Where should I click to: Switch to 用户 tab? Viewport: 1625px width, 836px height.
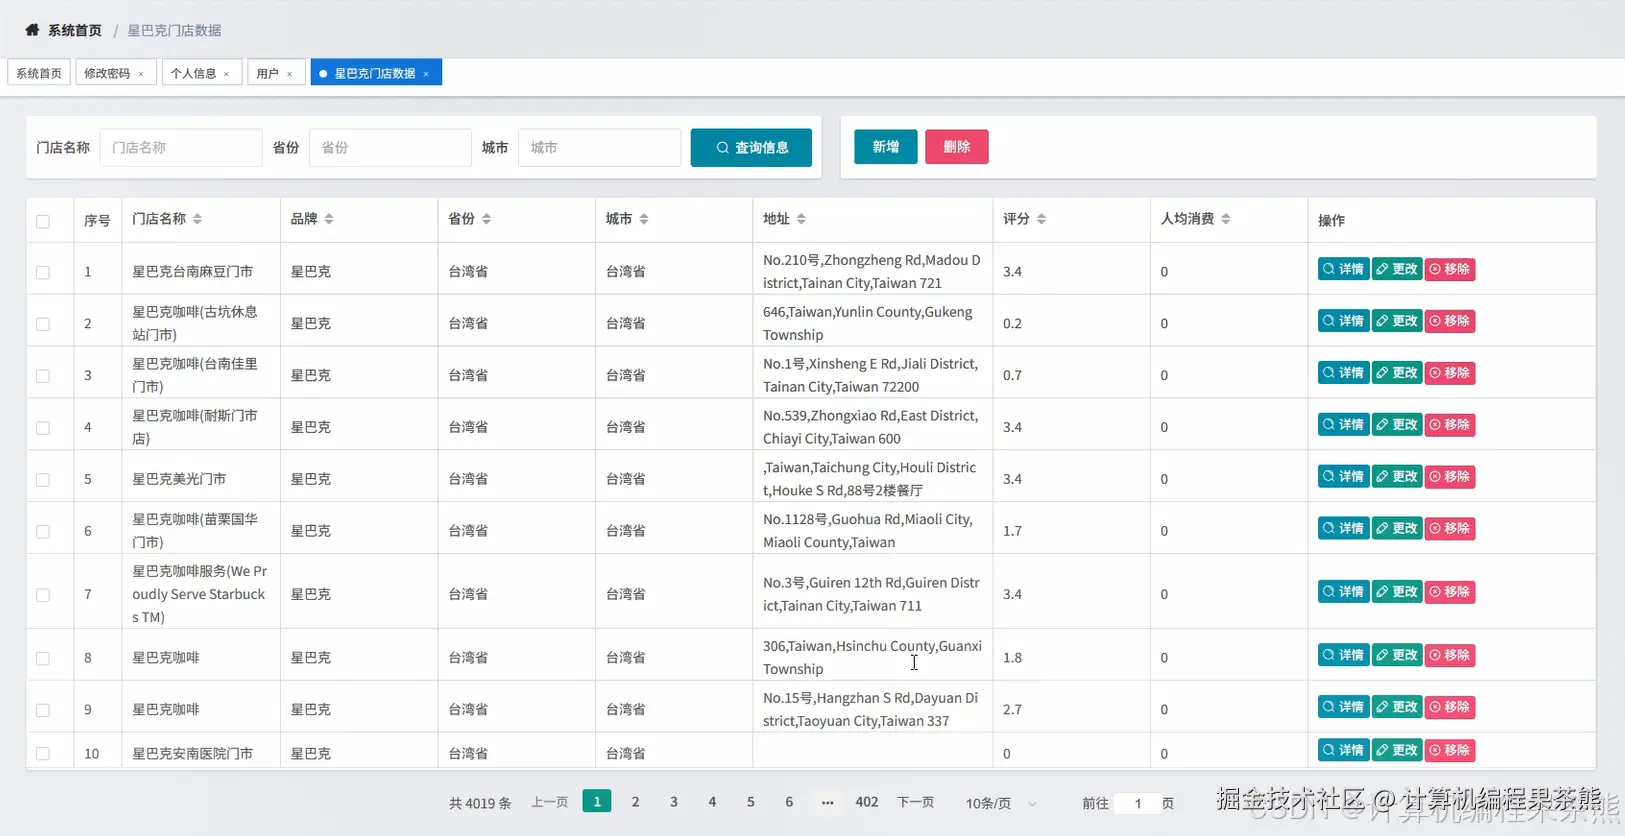point(268,73)
